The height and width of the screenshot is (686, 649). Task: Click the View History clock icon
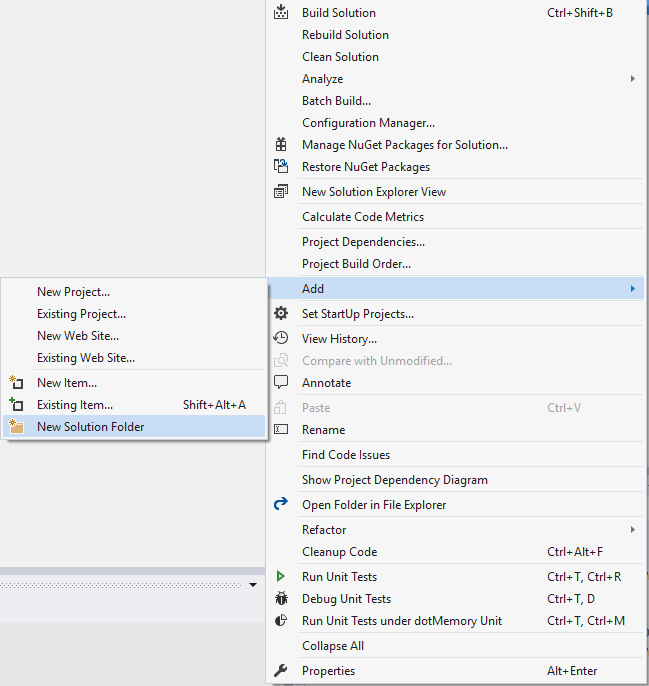[281, 339]
